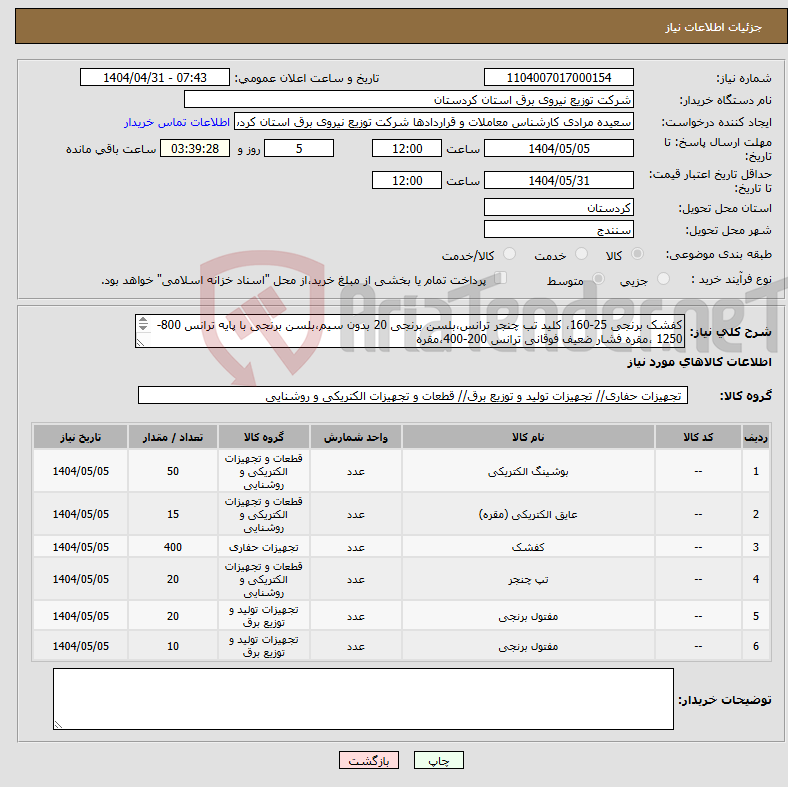Click the تپ چنجر item name

point(528,579)
